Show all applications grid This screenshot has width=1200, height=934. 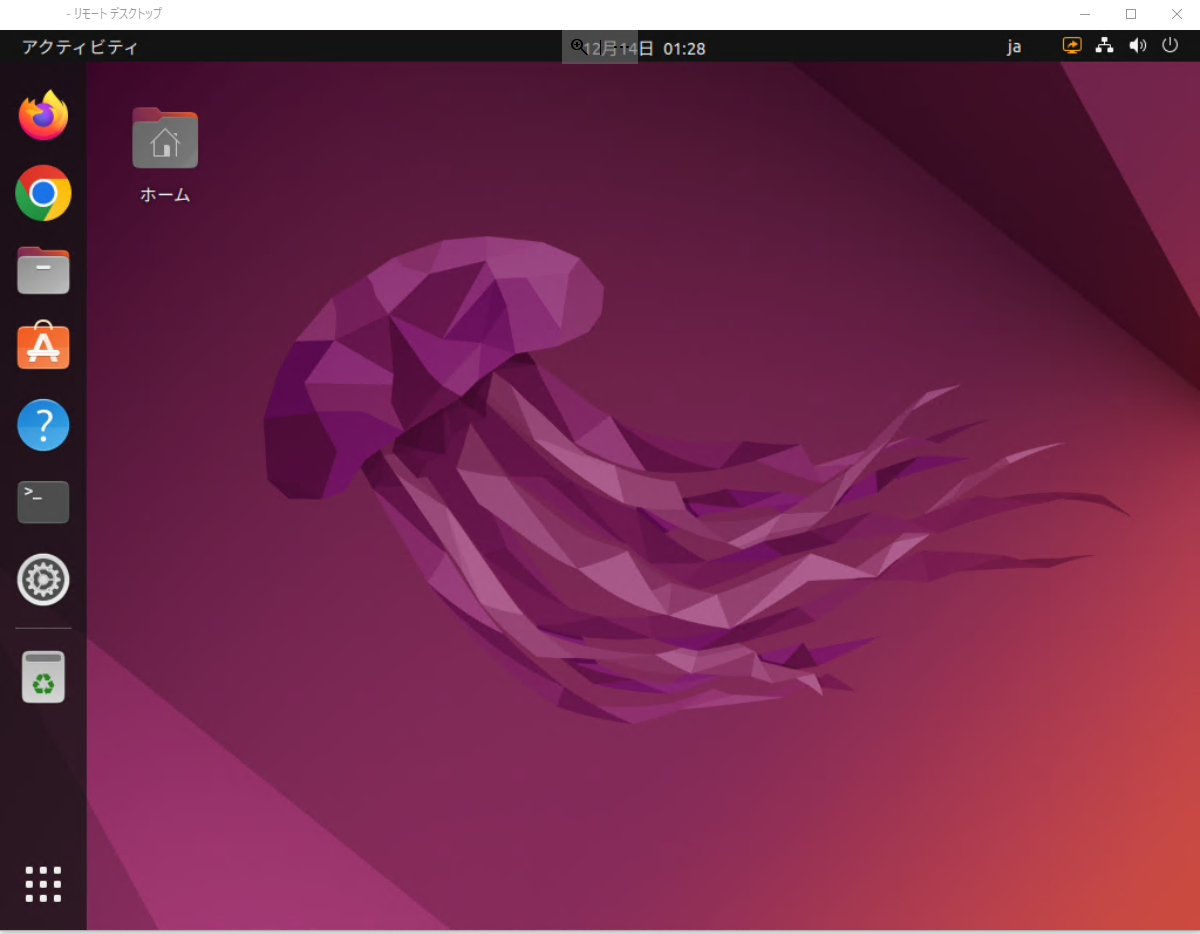pos(43,884)
